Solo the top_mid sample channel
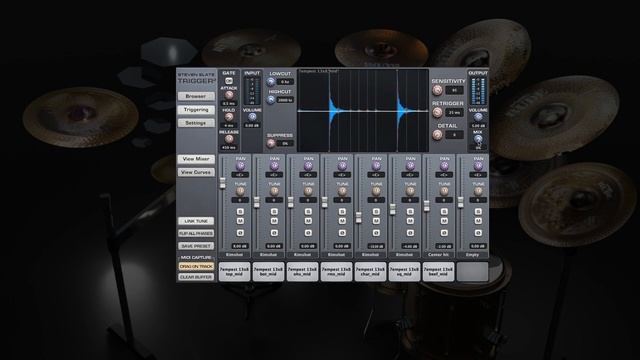640x360 pixels. 240,211
